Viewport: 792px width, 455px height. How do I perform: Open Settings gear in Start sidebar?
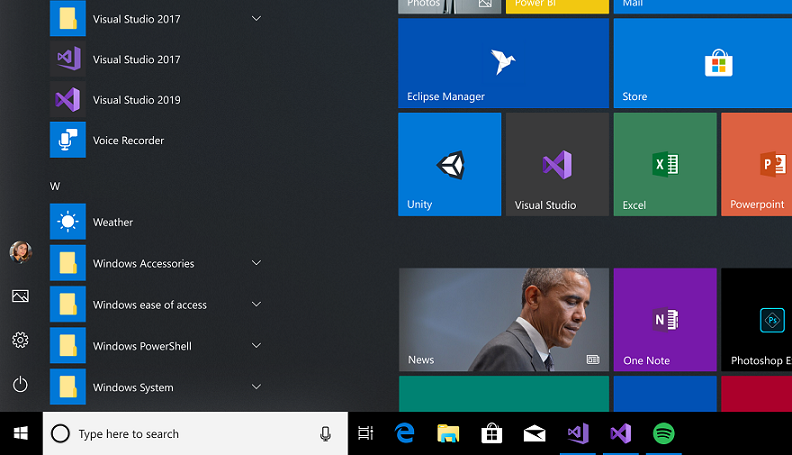[20, 340]
